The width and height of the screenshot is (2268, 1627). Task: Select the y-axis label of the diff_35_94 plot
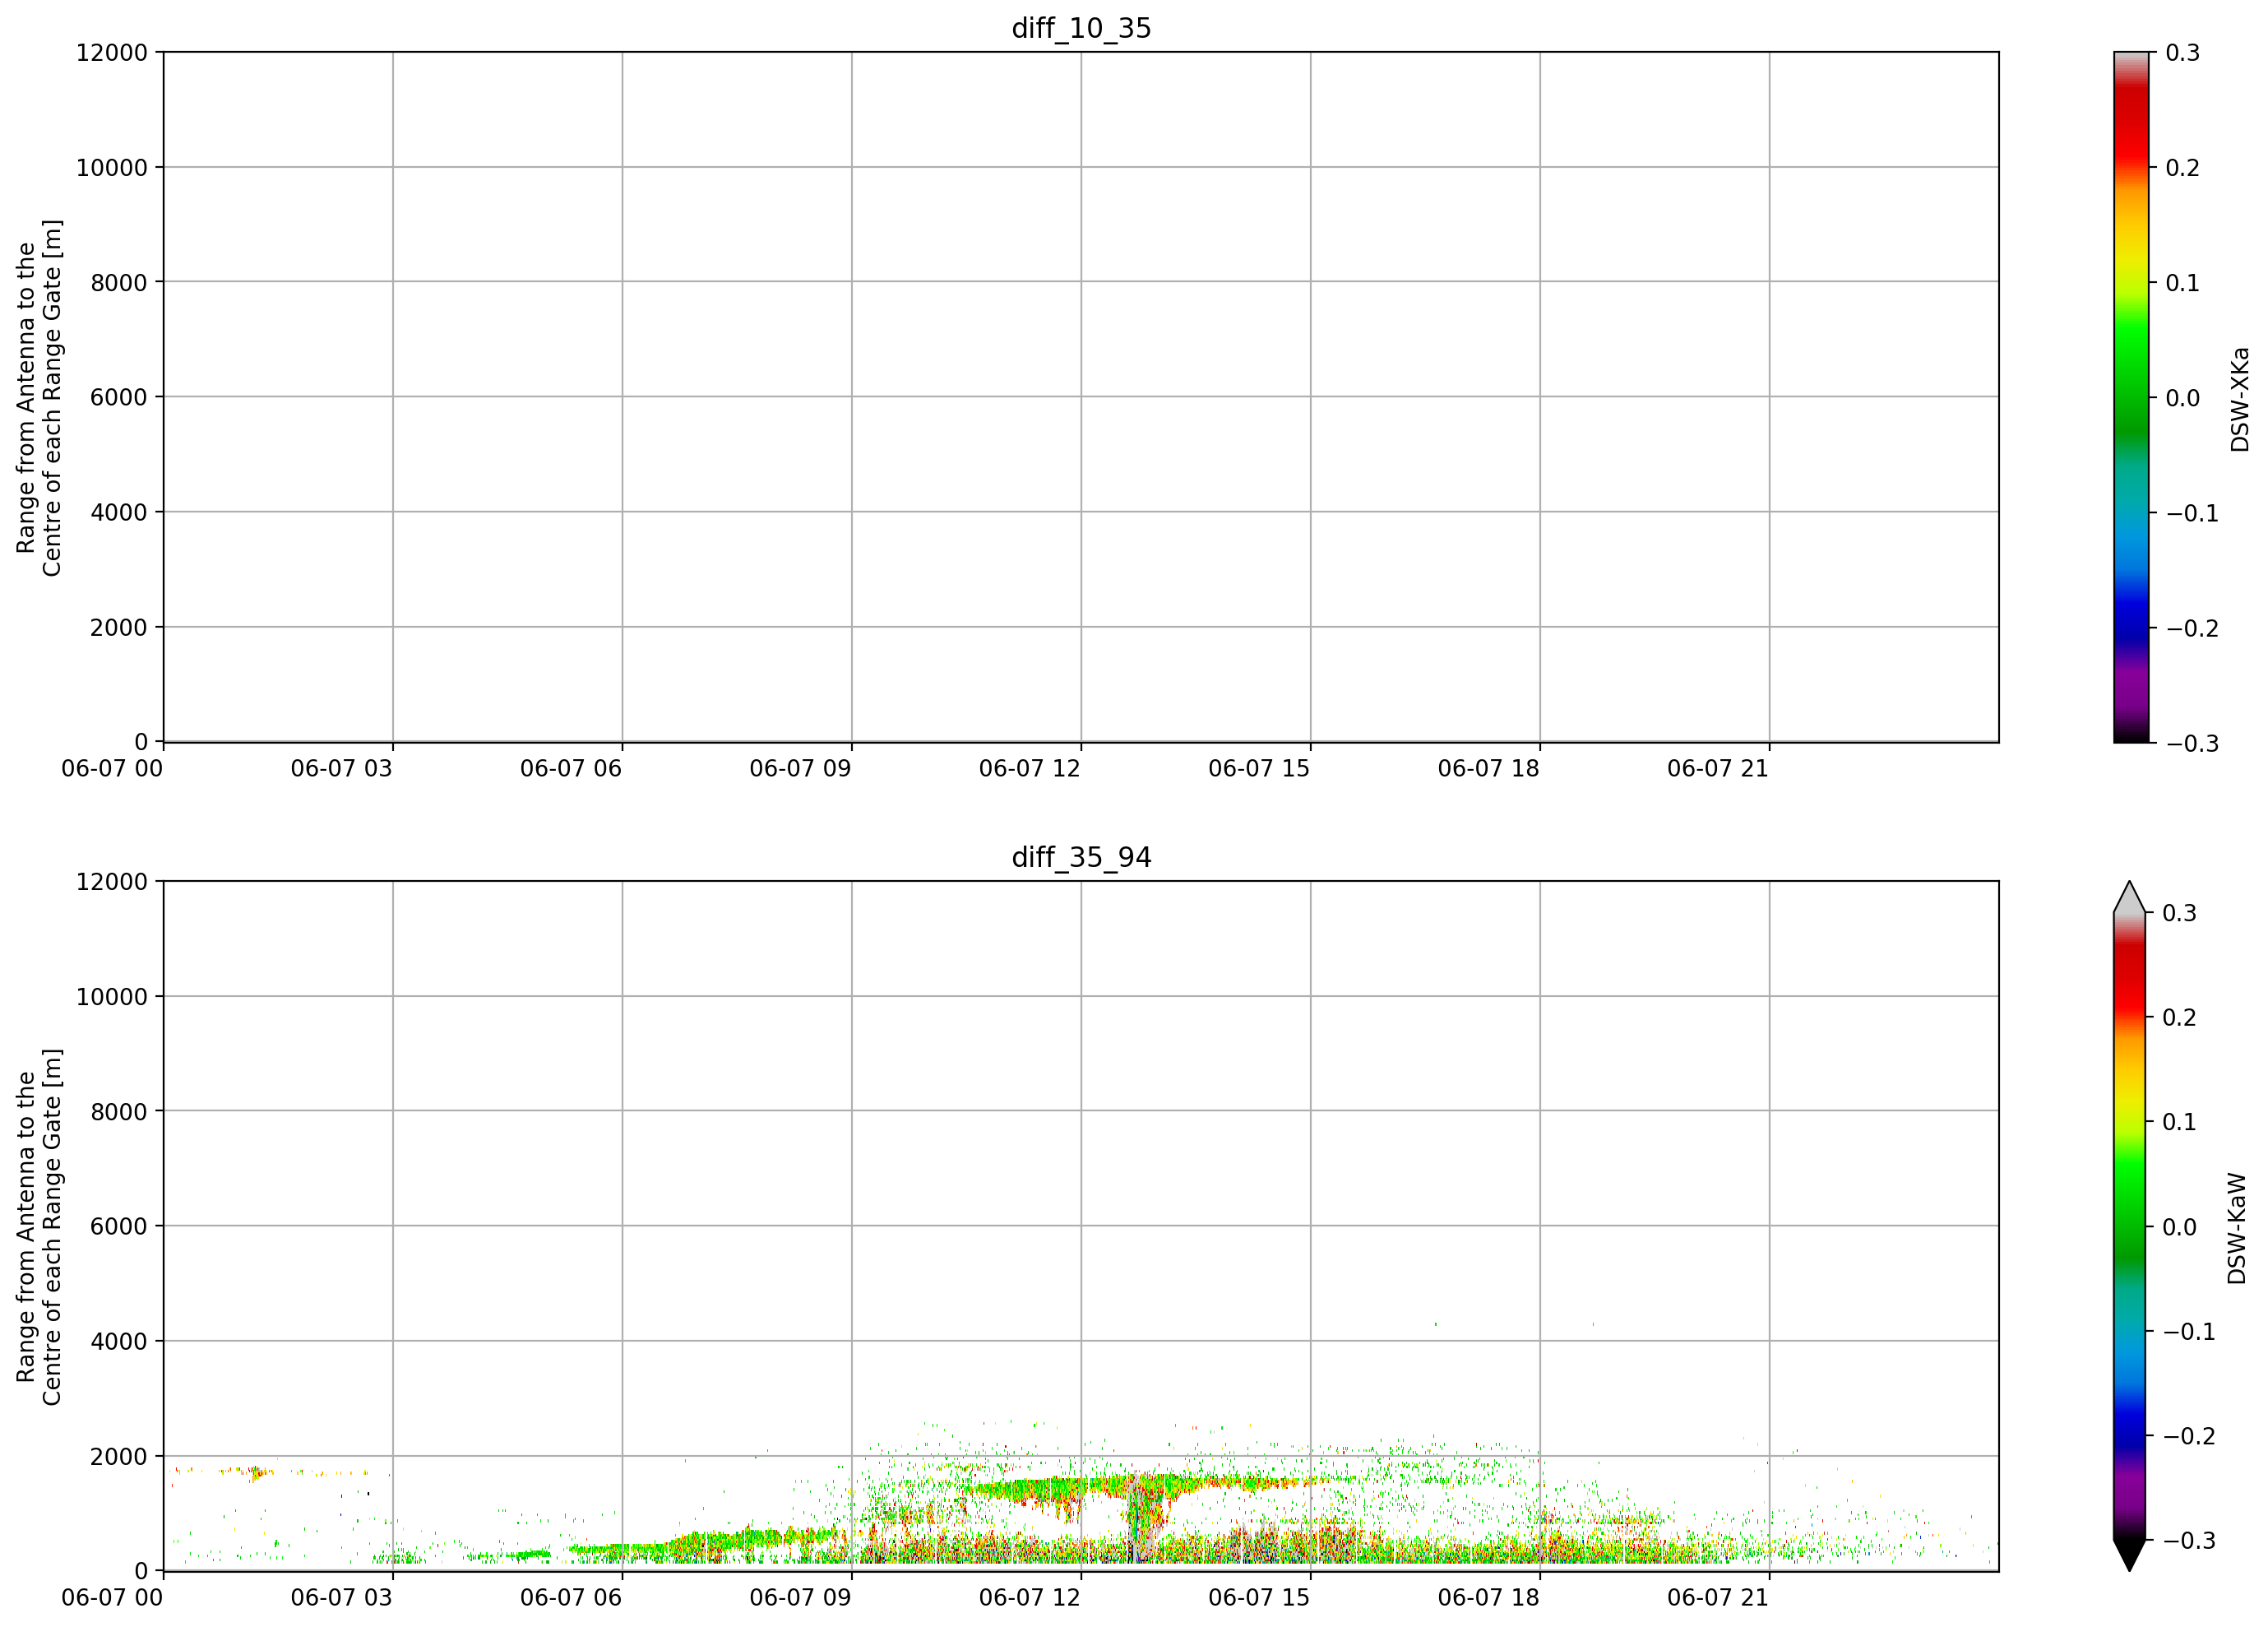coord(39,1227)
